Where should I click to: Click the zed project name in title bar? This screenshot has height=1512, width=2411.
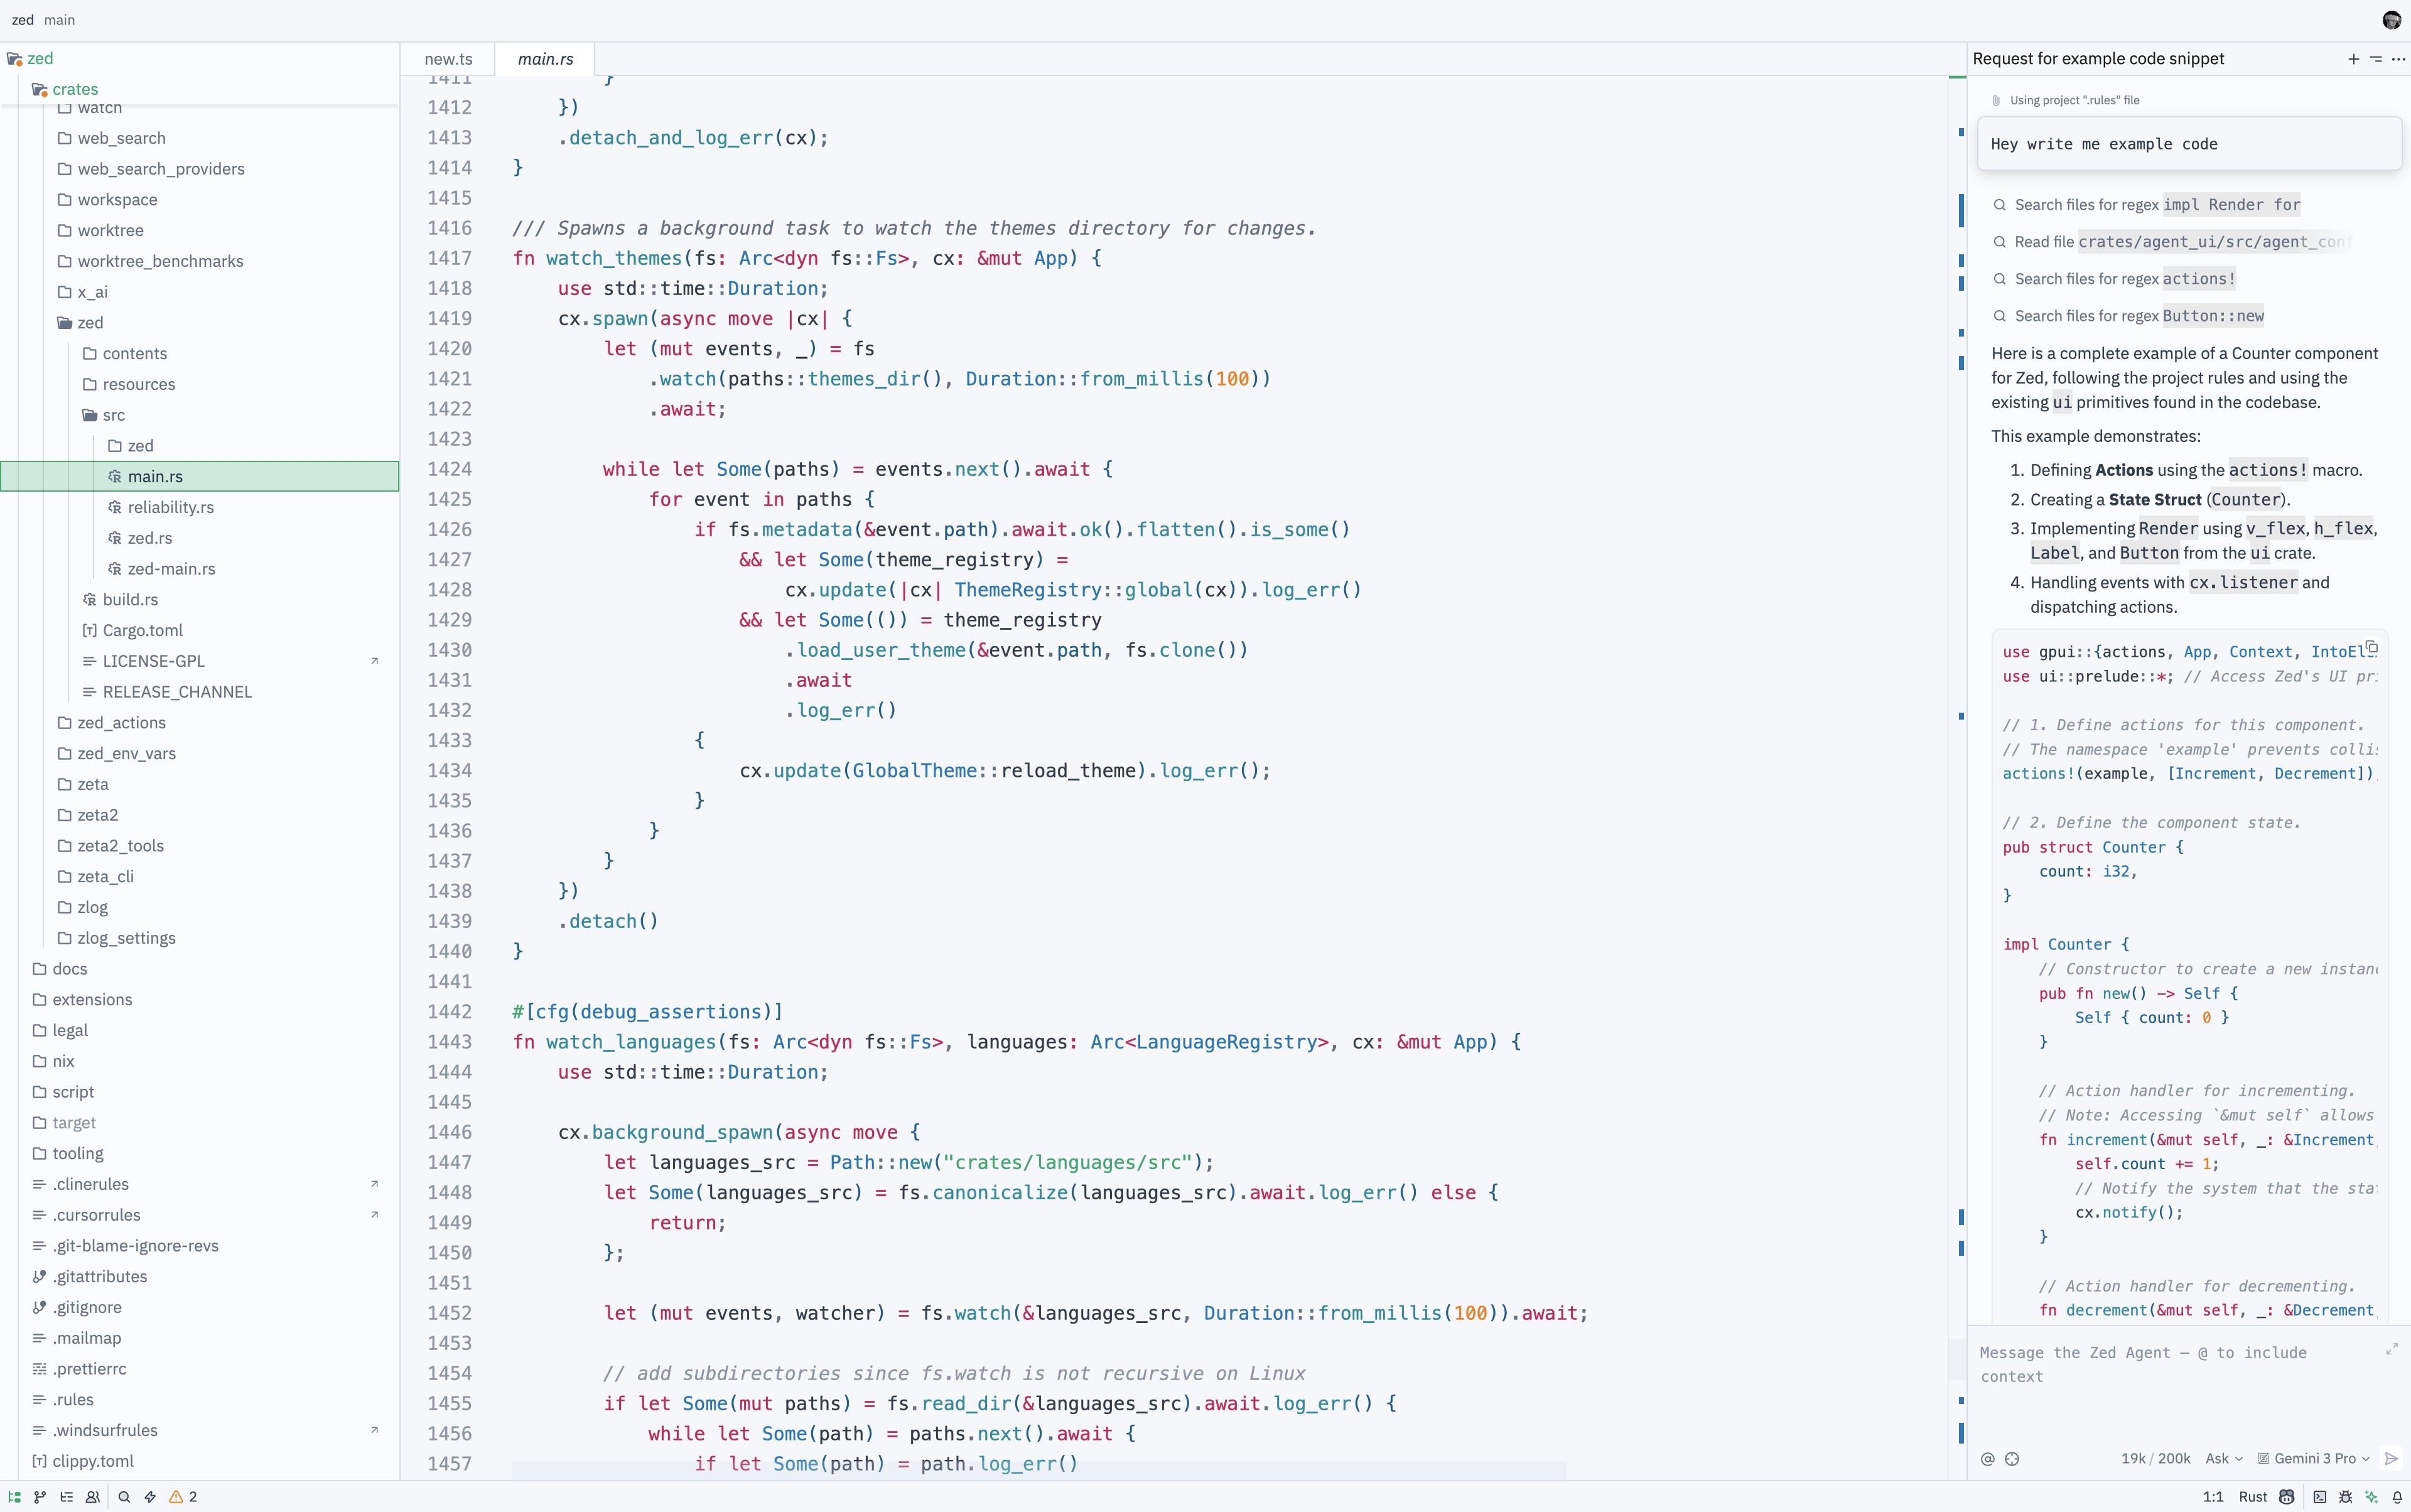pyautogui.click(x=22, y=20)
